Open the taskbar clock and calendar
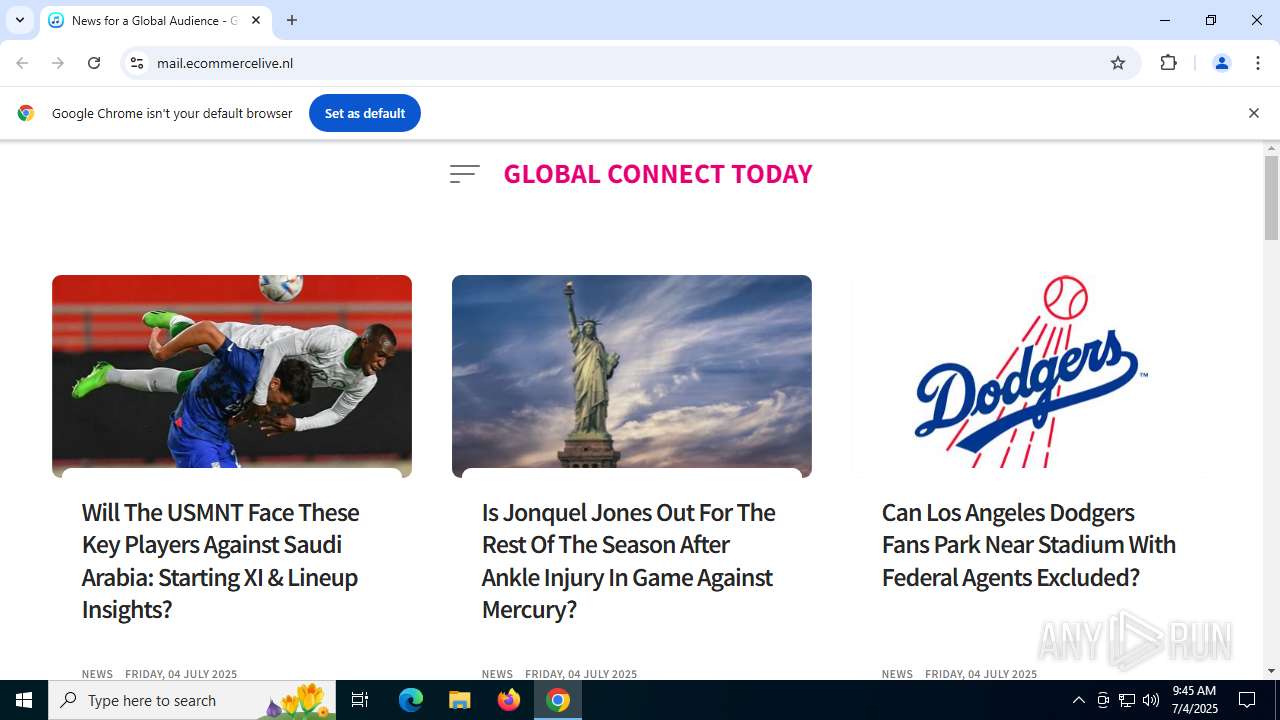Viewport: 1280px width, 720px height. point(1194,700)
